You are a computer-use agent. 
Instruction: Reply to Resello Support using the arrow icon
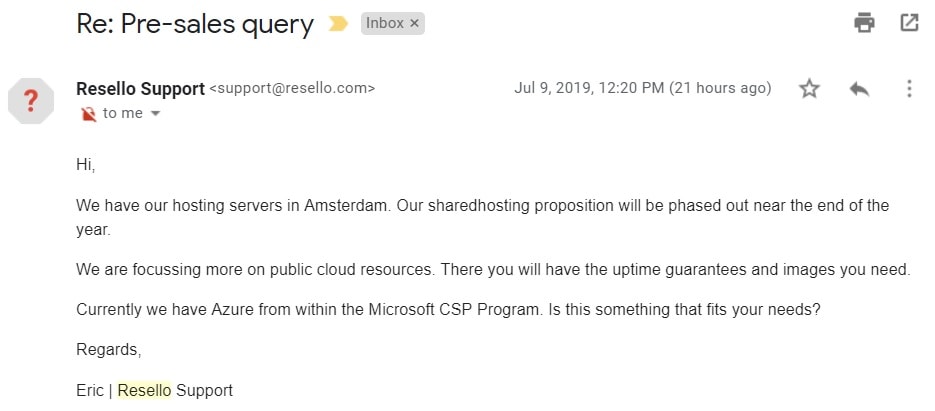(859, 89)
